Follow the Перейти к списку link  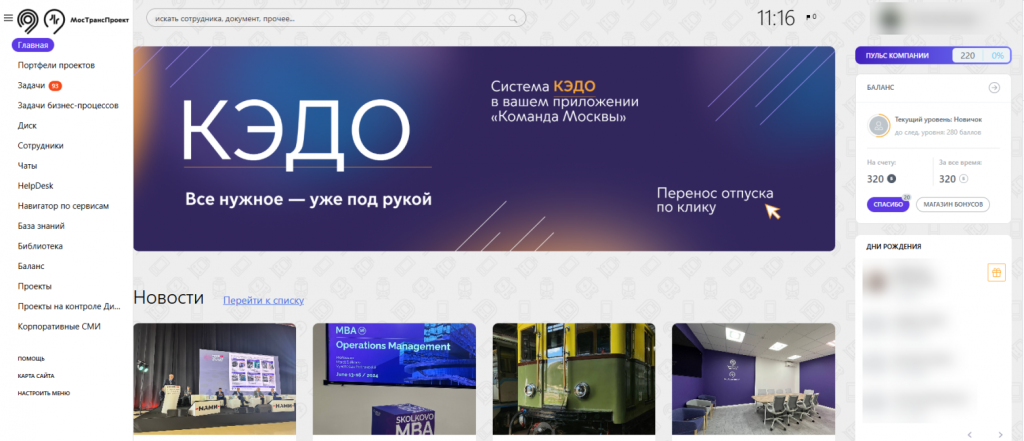click(x=263, y=300)
